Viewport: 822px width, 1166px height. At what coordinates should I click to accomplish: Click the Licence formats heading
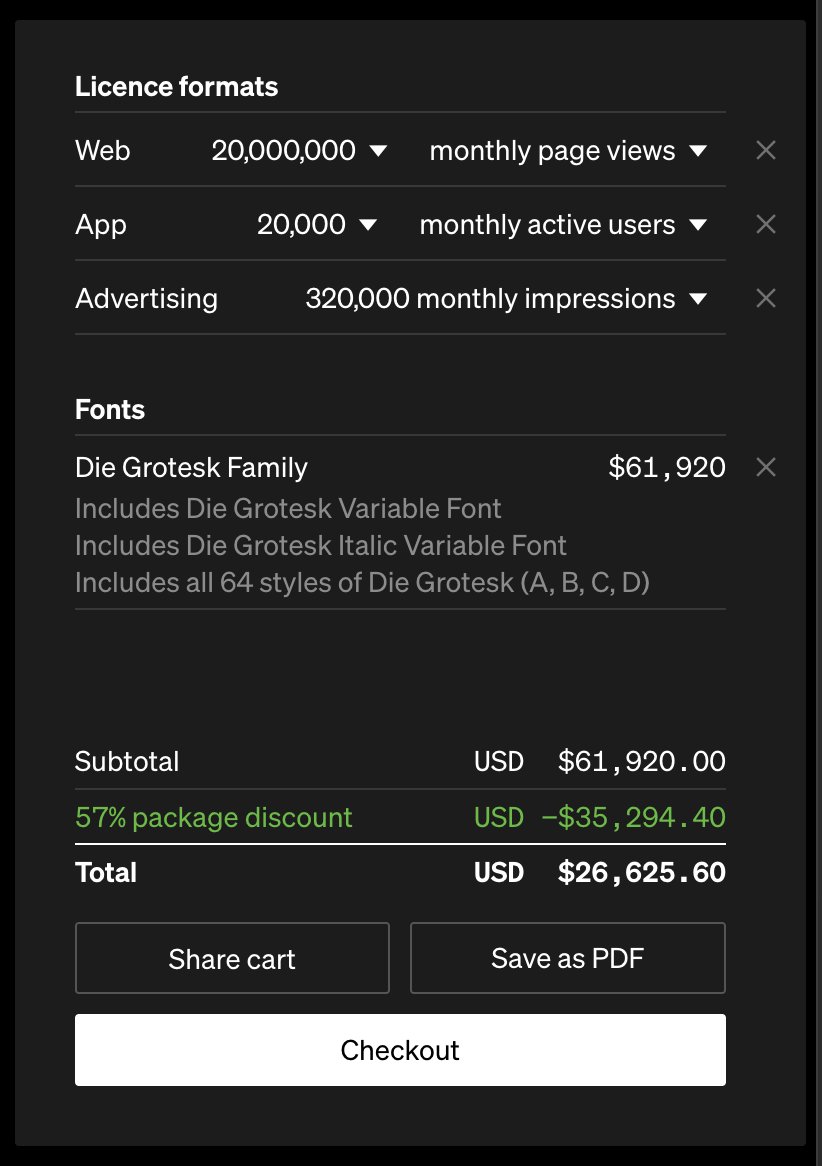(x=176, y=87)
